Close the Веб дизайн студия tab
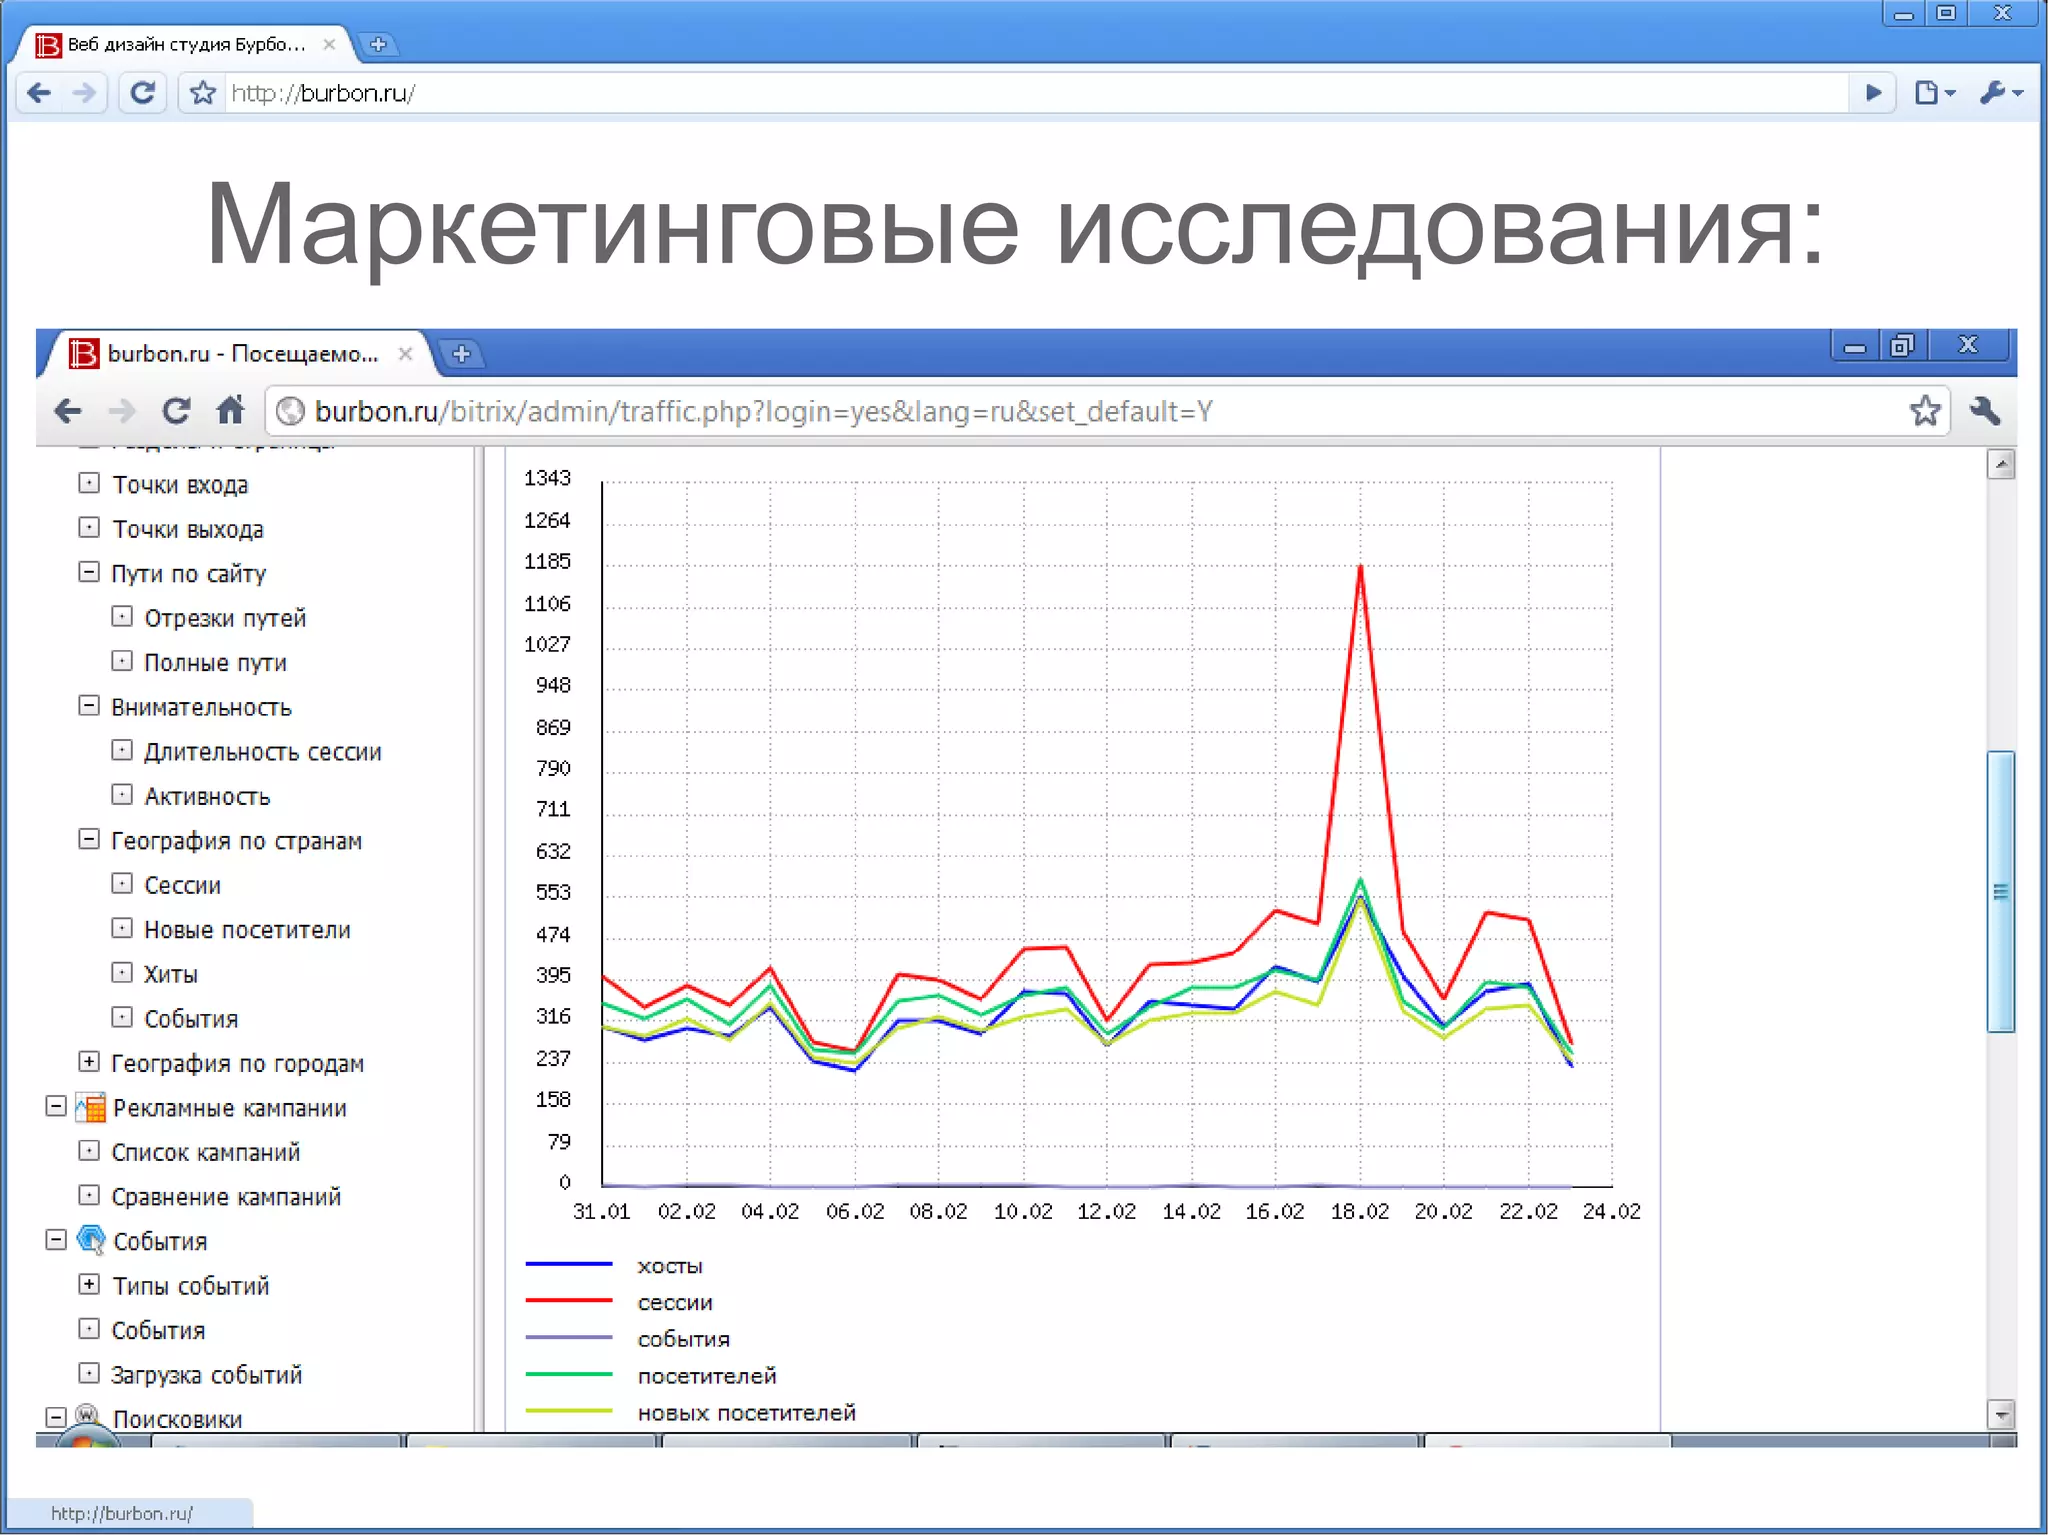Screen dimensions: 2048x1535 [x=329, y=44]
